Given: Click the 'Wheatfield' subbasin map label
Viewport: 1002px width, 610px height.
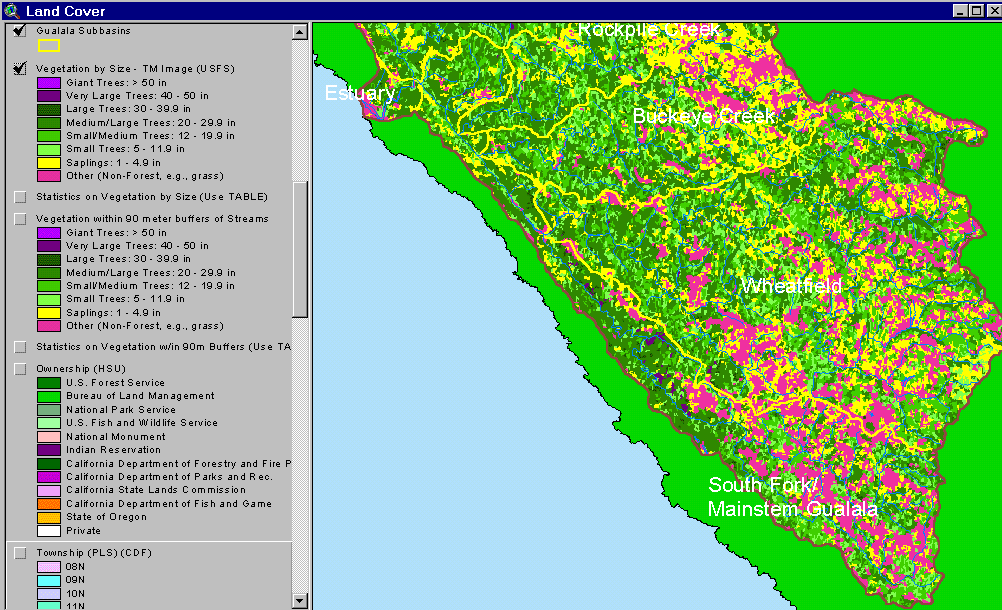Looking at the screenshot, I should (x=791, y=286).
